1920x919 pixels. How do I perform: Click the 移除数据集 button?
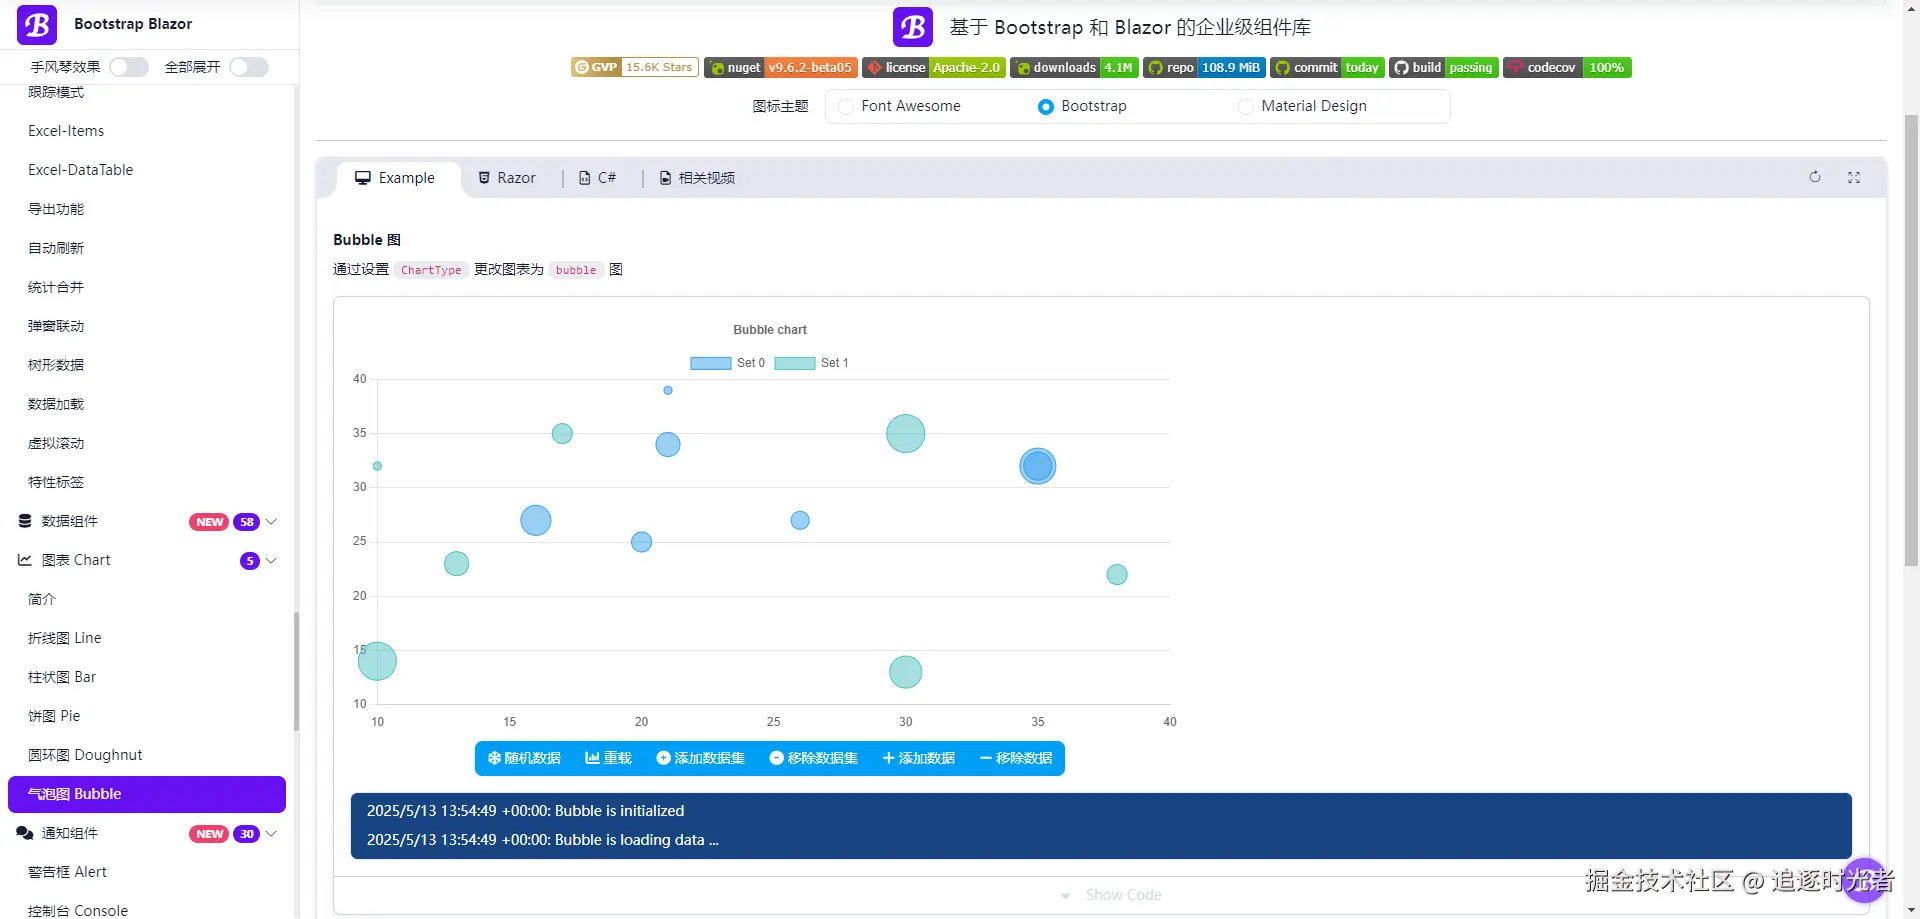[x=813, y=758]
